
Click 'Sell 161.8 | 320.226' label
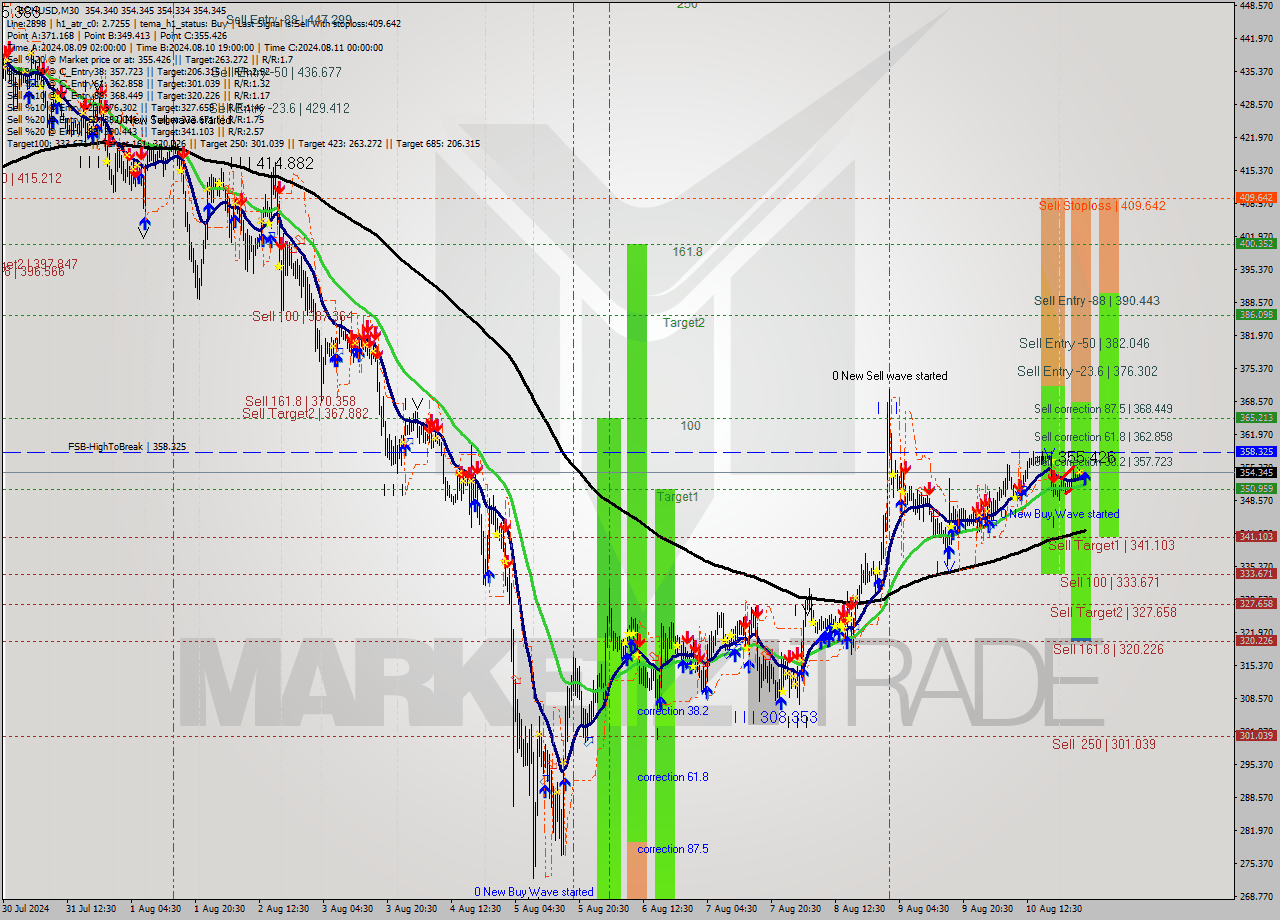tap(1108, 650)
